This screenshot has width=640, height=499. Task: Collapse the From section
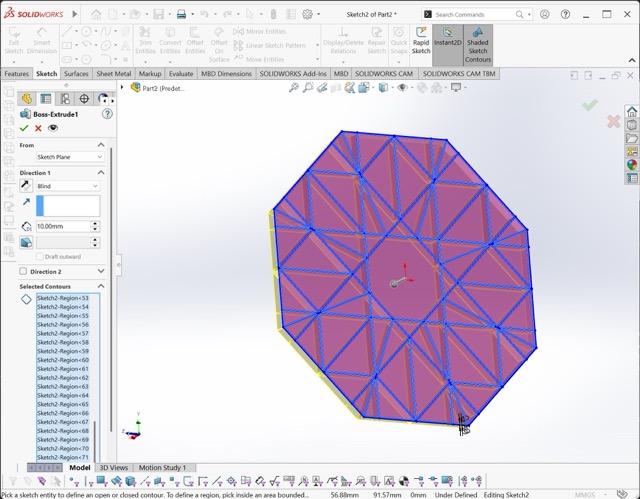tap(101, 145)
